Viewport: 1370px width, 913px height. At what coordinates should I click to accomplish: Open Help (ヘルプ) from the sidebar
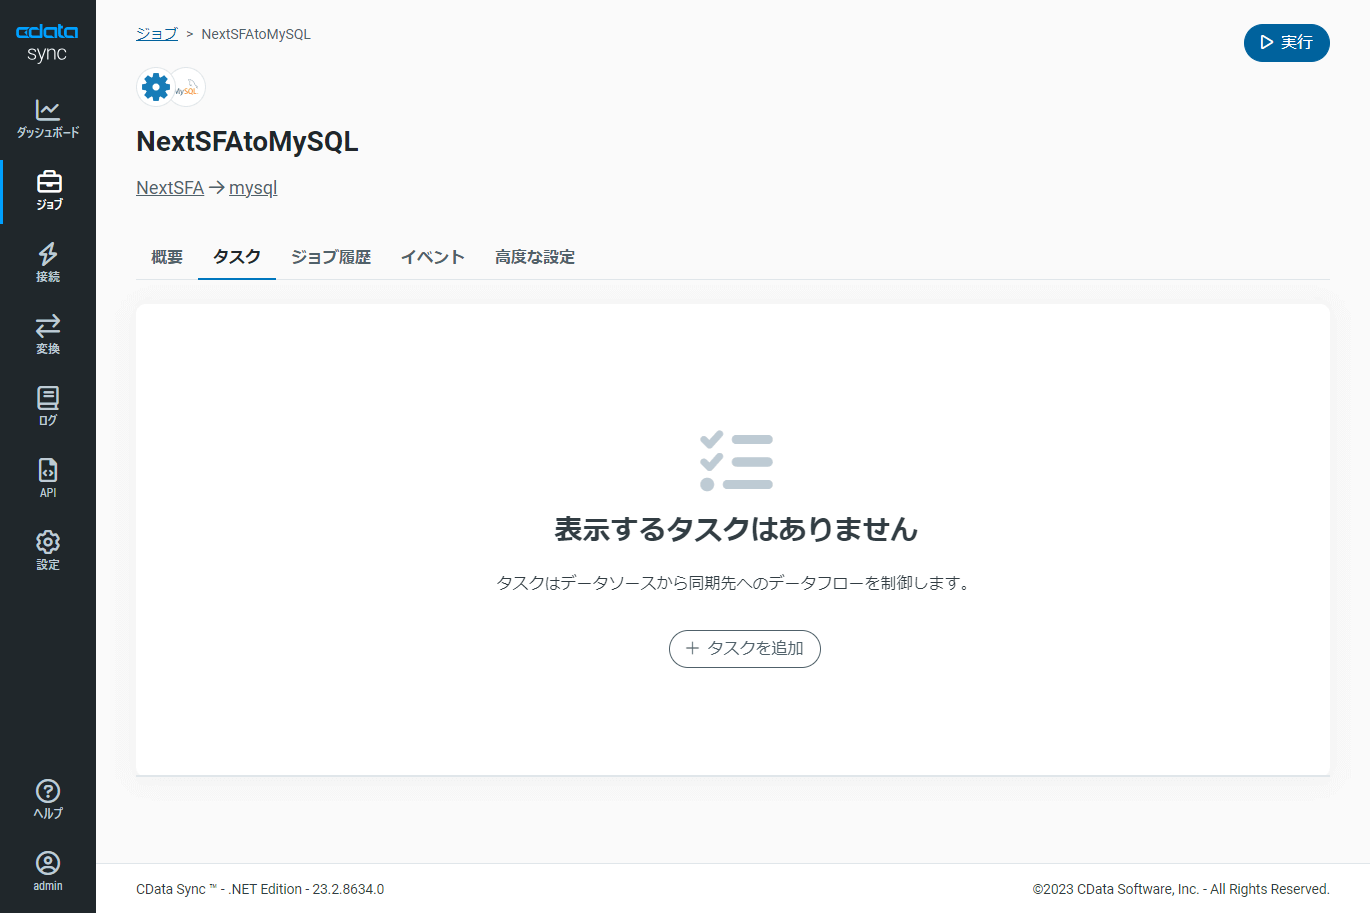[48, 799]
